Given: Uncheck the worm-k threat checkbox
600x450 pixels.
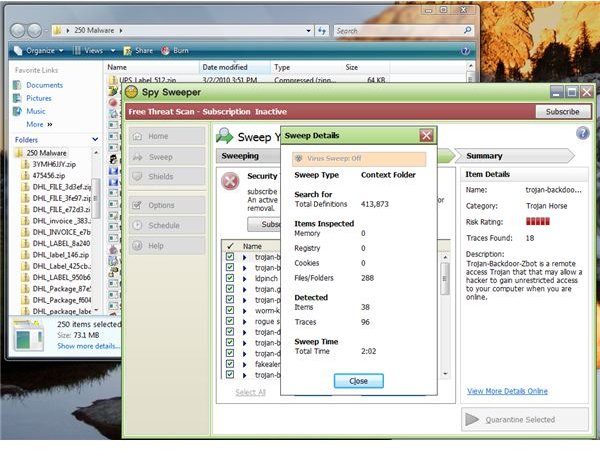Looking at the screenshot, I should coord(230,310).
